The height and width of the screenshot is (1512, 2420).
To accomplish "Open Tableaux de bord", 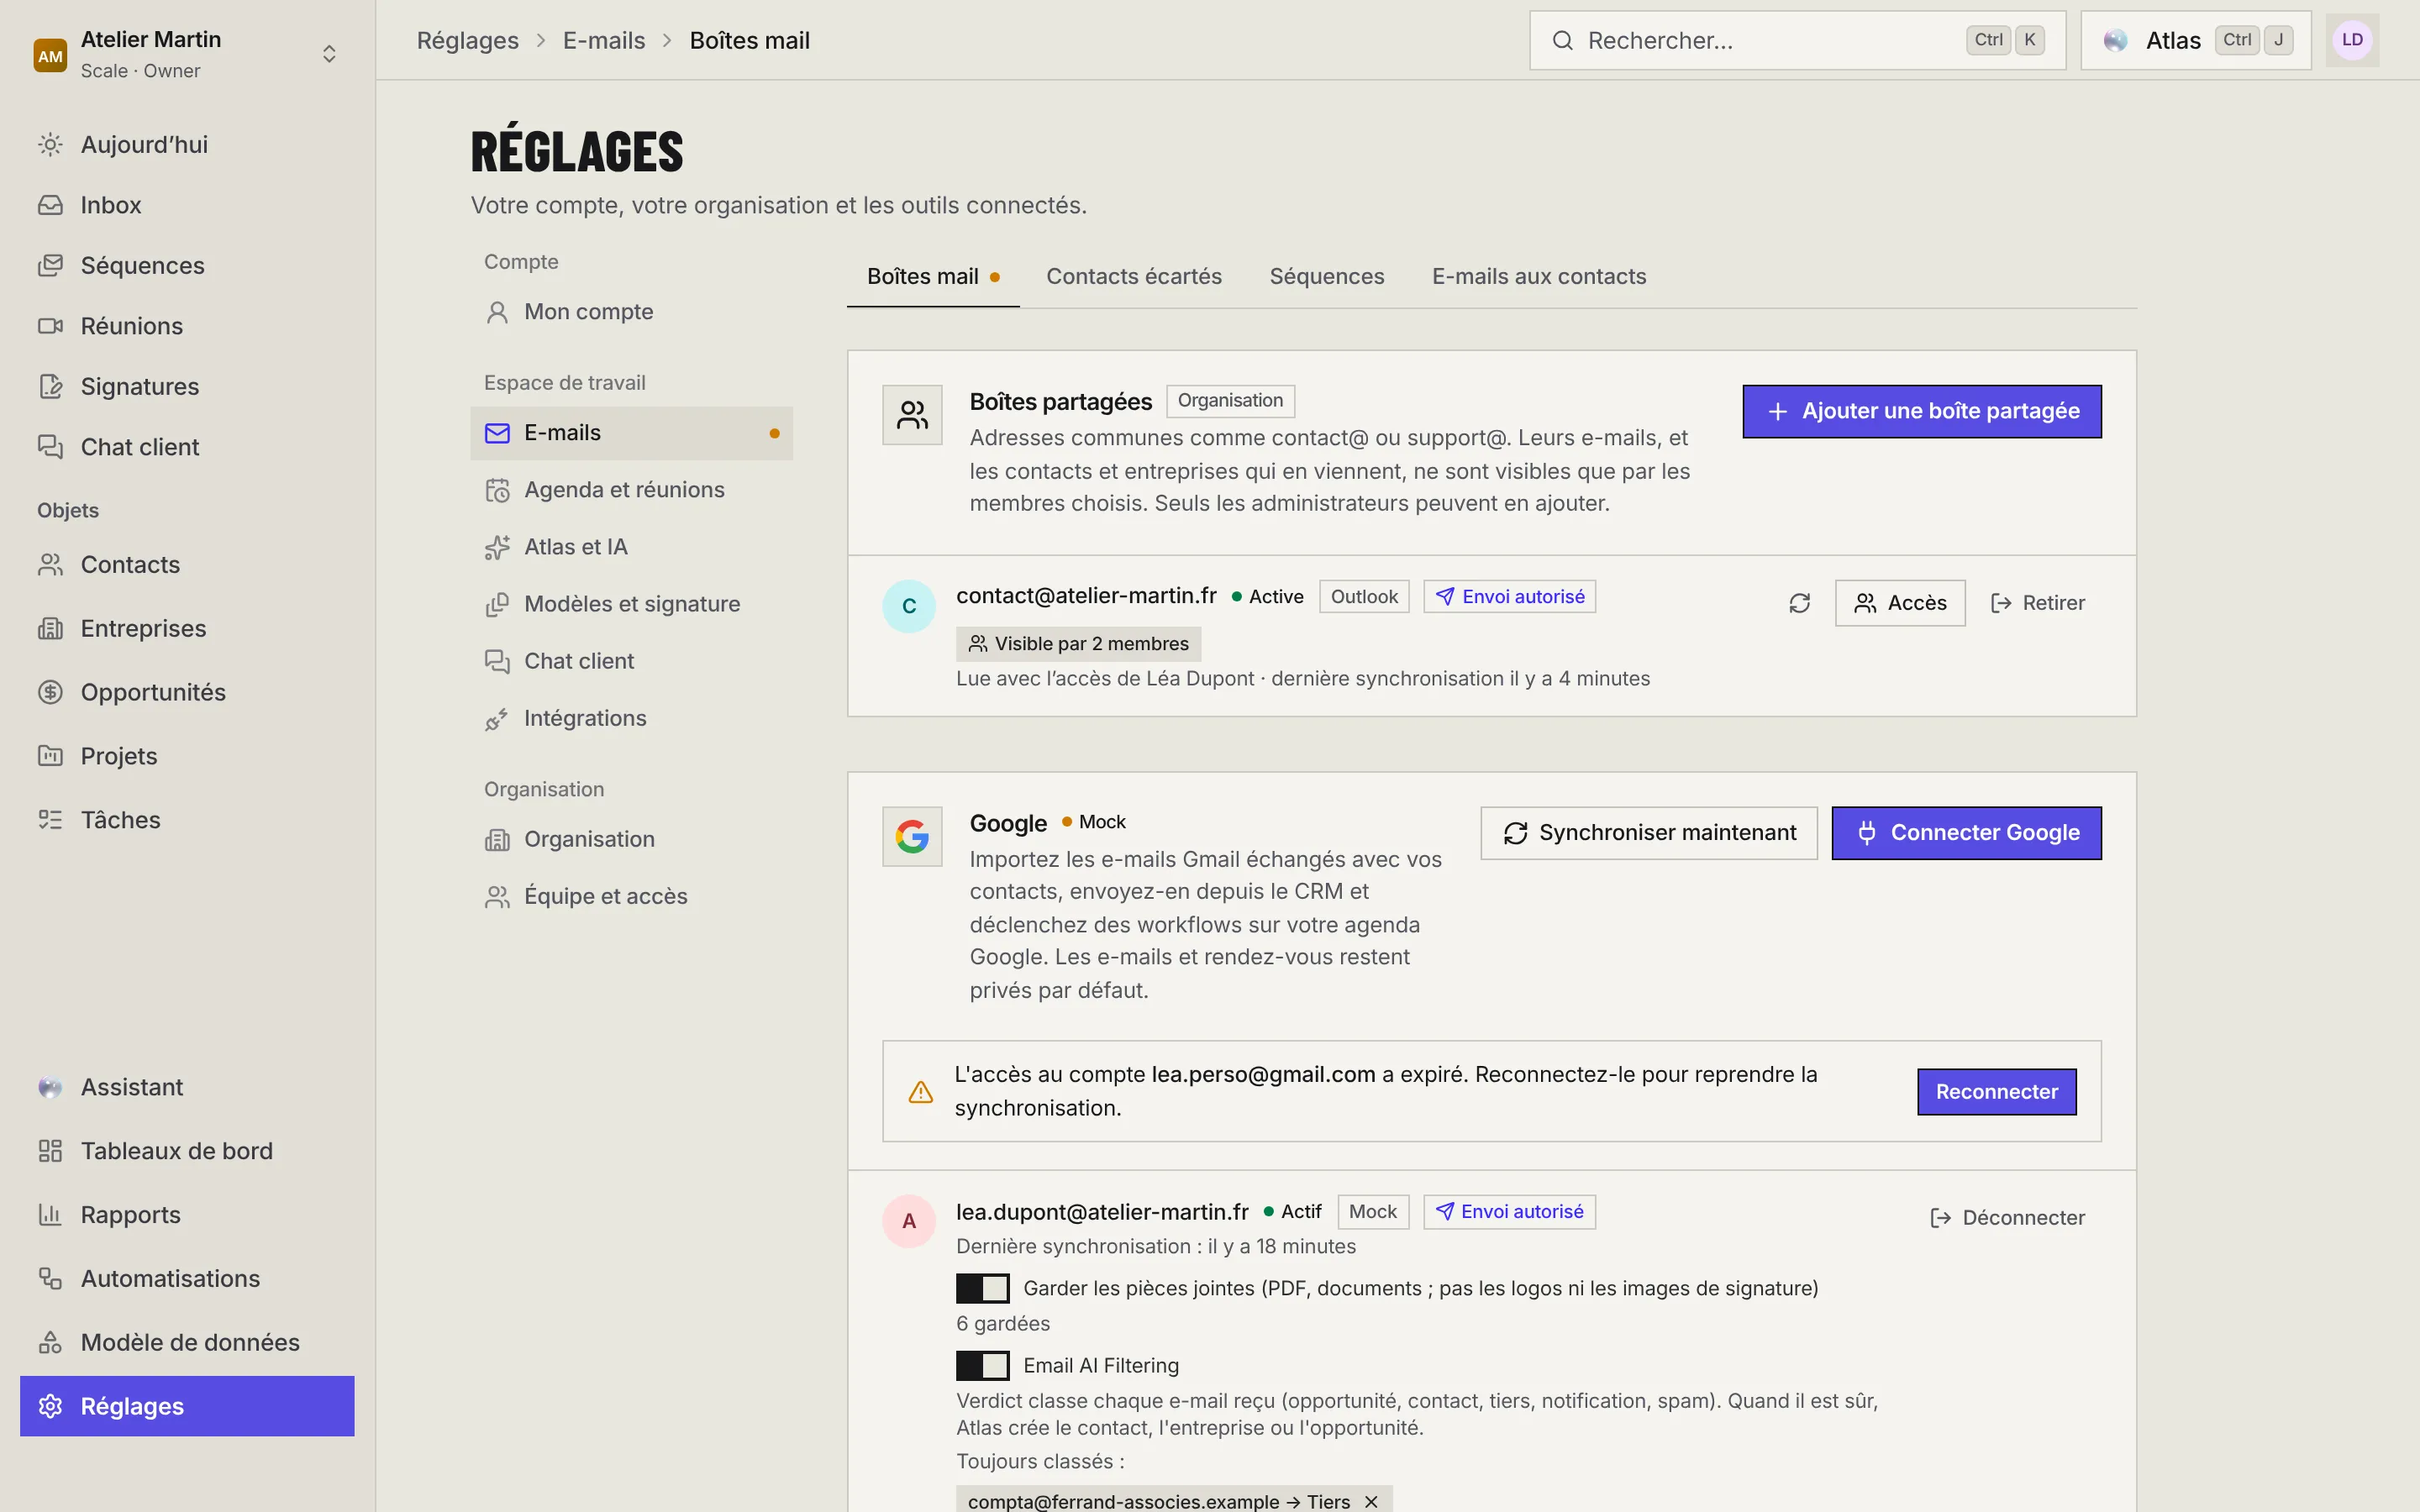I will click(x=187, y=1151).
